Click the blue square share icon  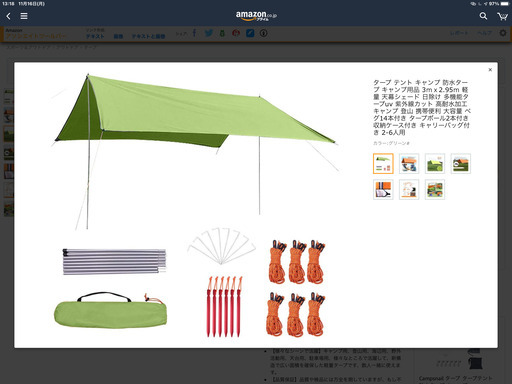(250, 33)
